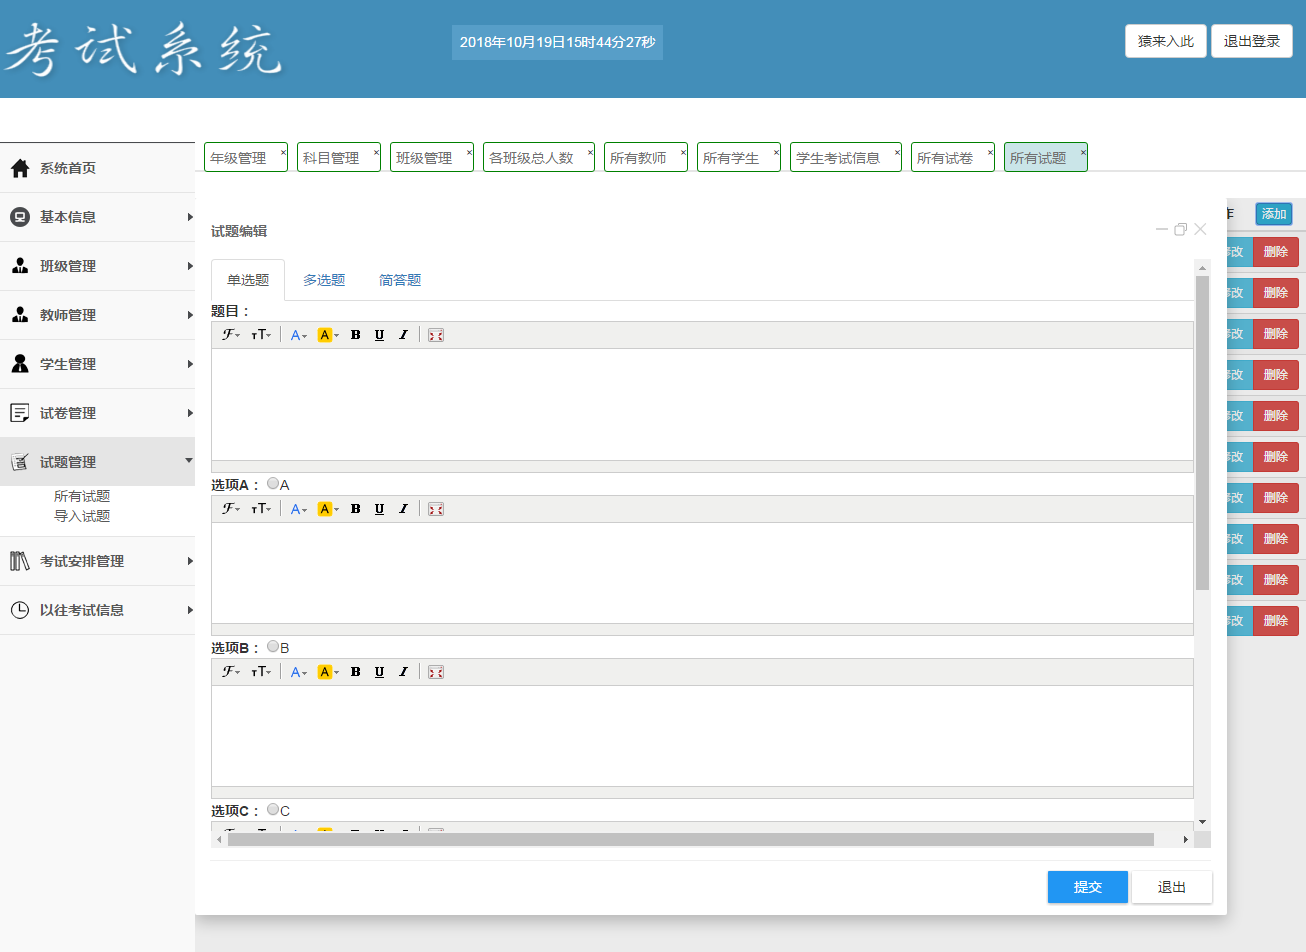Switch to the 多选题 tab
Screen dimensions: 1306x952
click(324, 280)
